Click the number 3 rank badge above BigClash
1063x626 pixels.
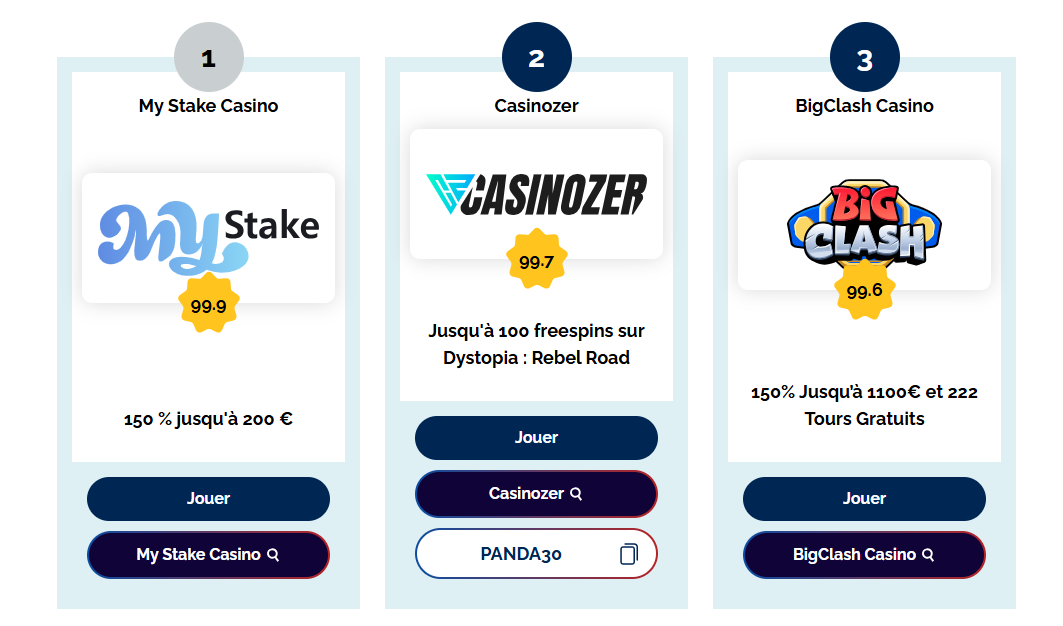864,57
